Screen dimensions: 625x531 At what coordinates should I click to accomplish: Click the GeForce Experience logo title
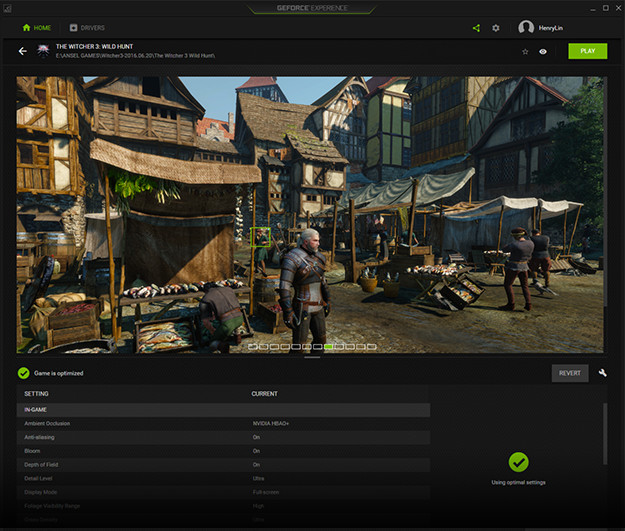click(312, 8)
